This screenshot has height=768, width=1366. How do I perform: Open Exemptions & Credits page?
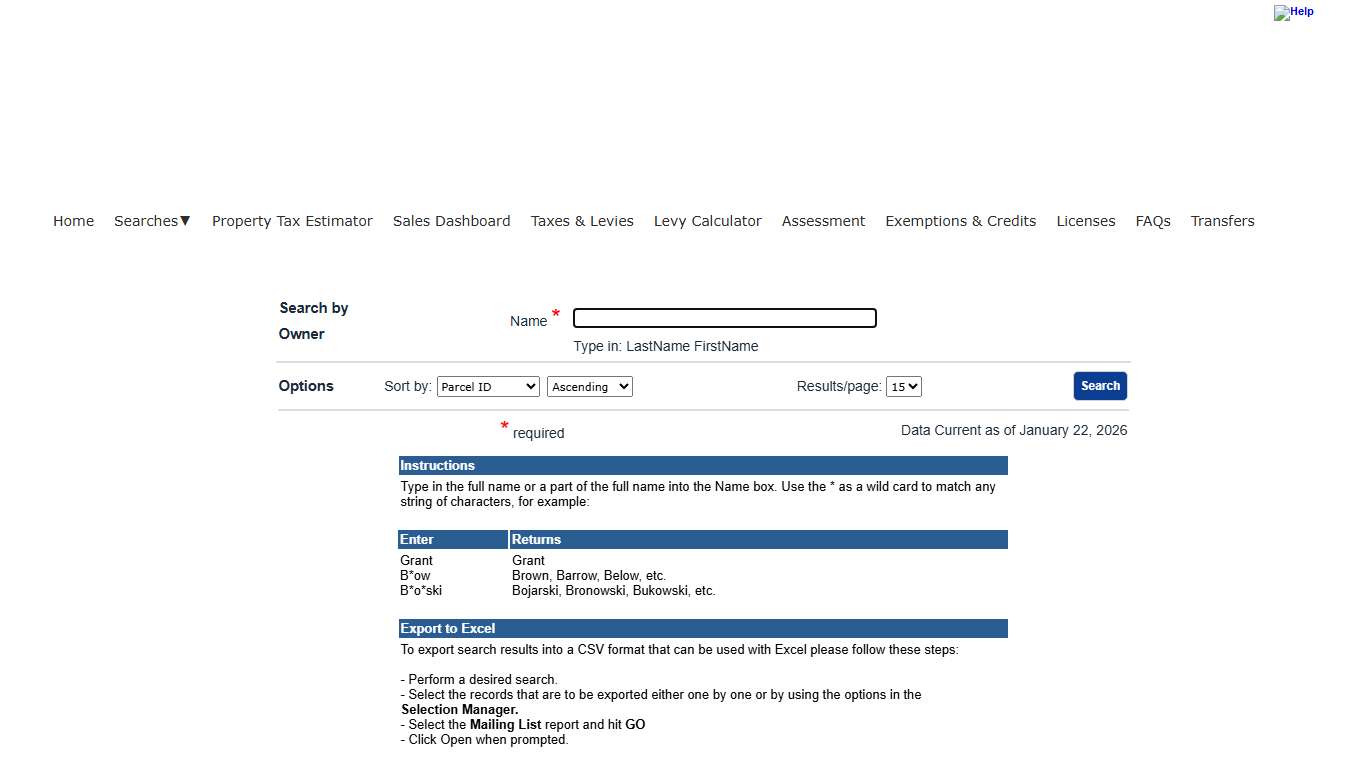(x=960, y=221)
